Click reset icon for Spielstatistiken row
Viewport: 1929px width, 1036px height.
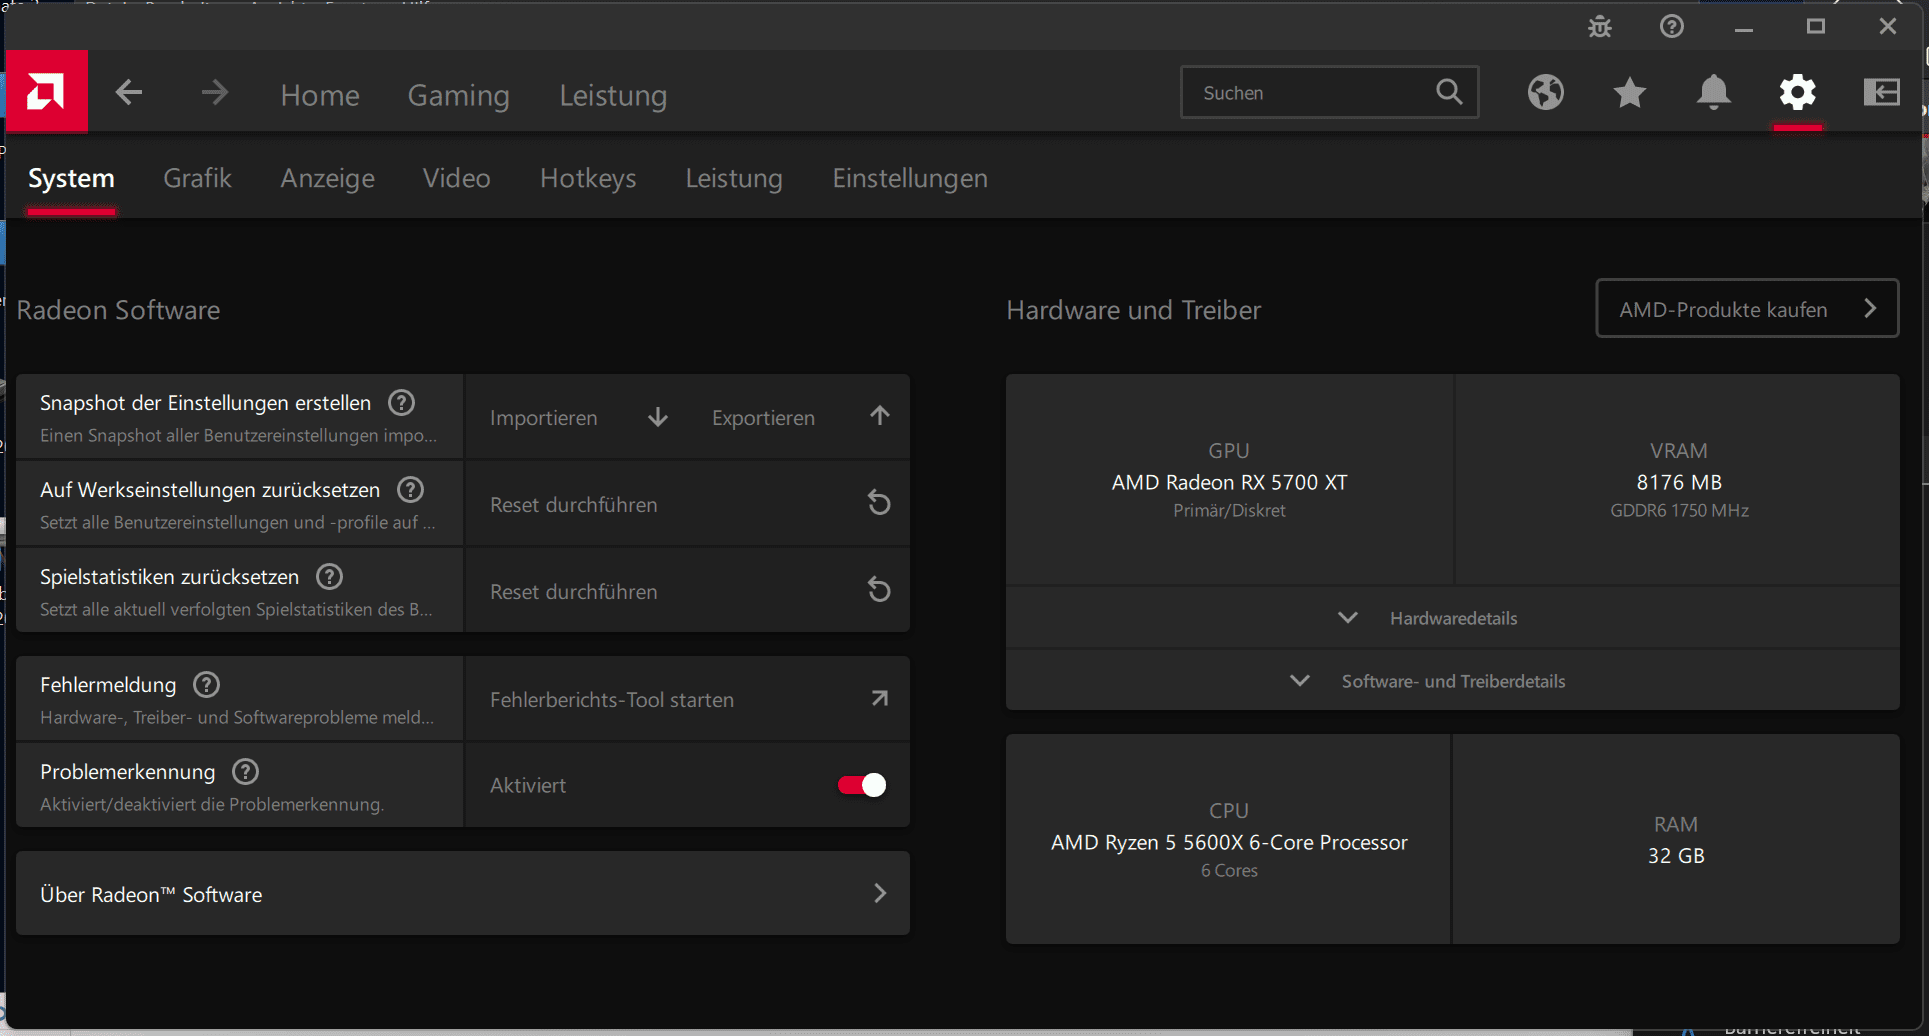[x=878, y=590]
